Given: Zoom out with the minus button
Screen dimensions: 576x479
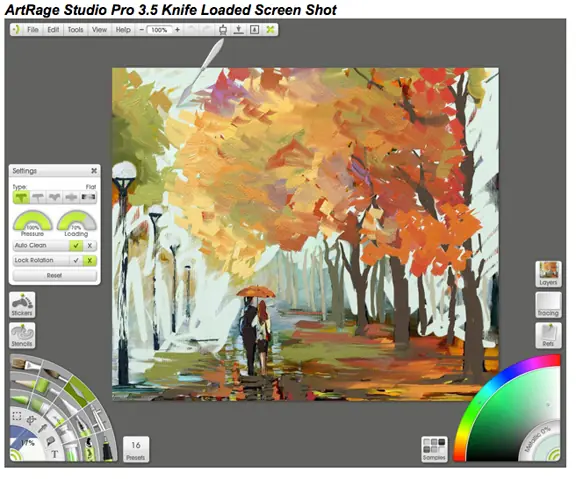Looking at the screenshot, I should tap(142, 30).
